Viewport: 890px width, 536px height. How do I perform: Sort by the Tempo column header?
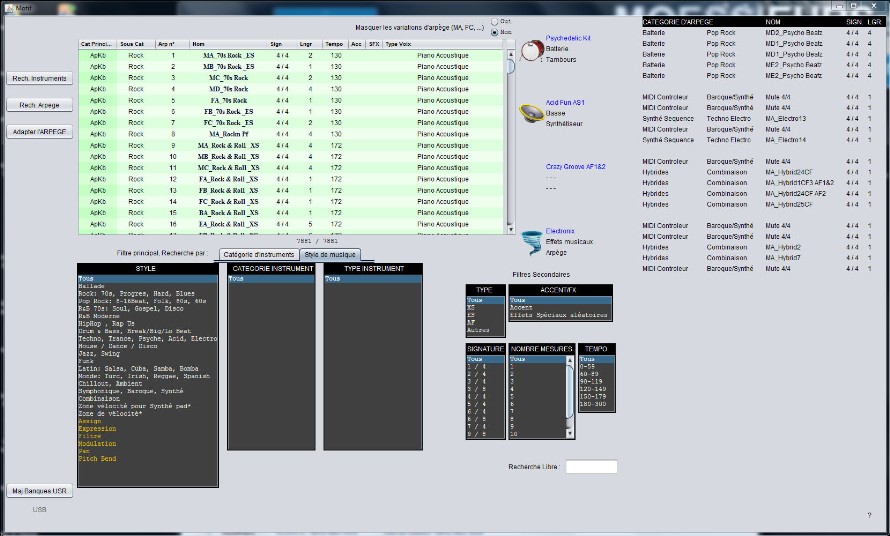click(x=334, y=44)
